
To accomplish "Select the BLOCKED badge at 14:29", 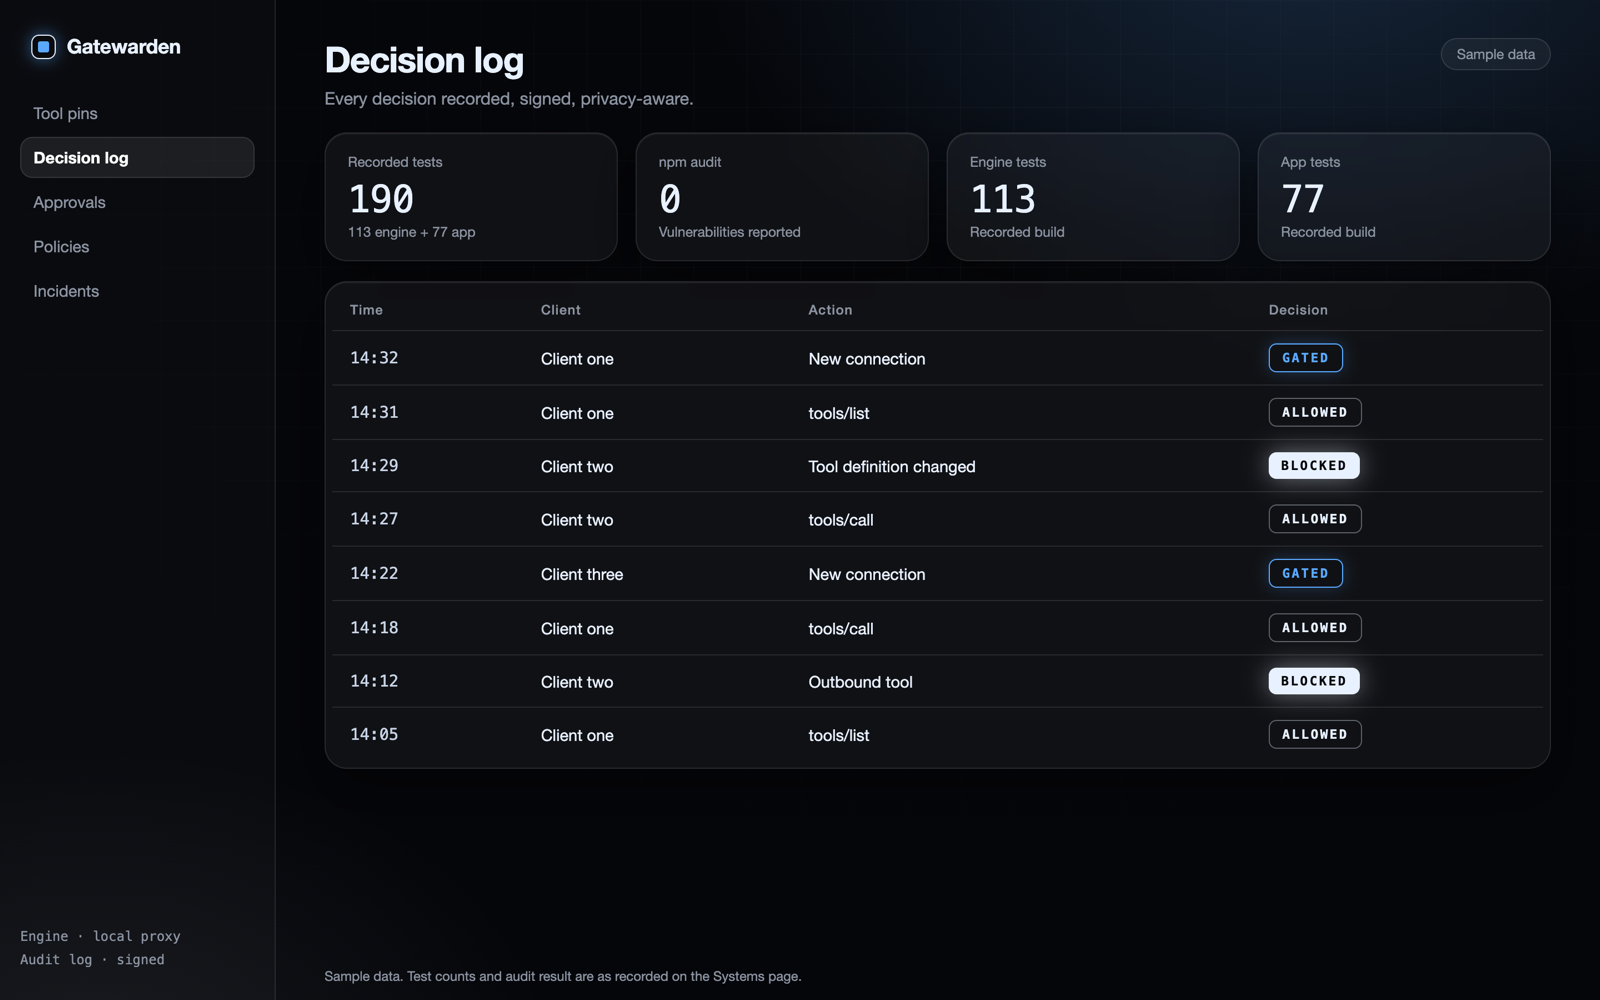I will click(1314, 466).
